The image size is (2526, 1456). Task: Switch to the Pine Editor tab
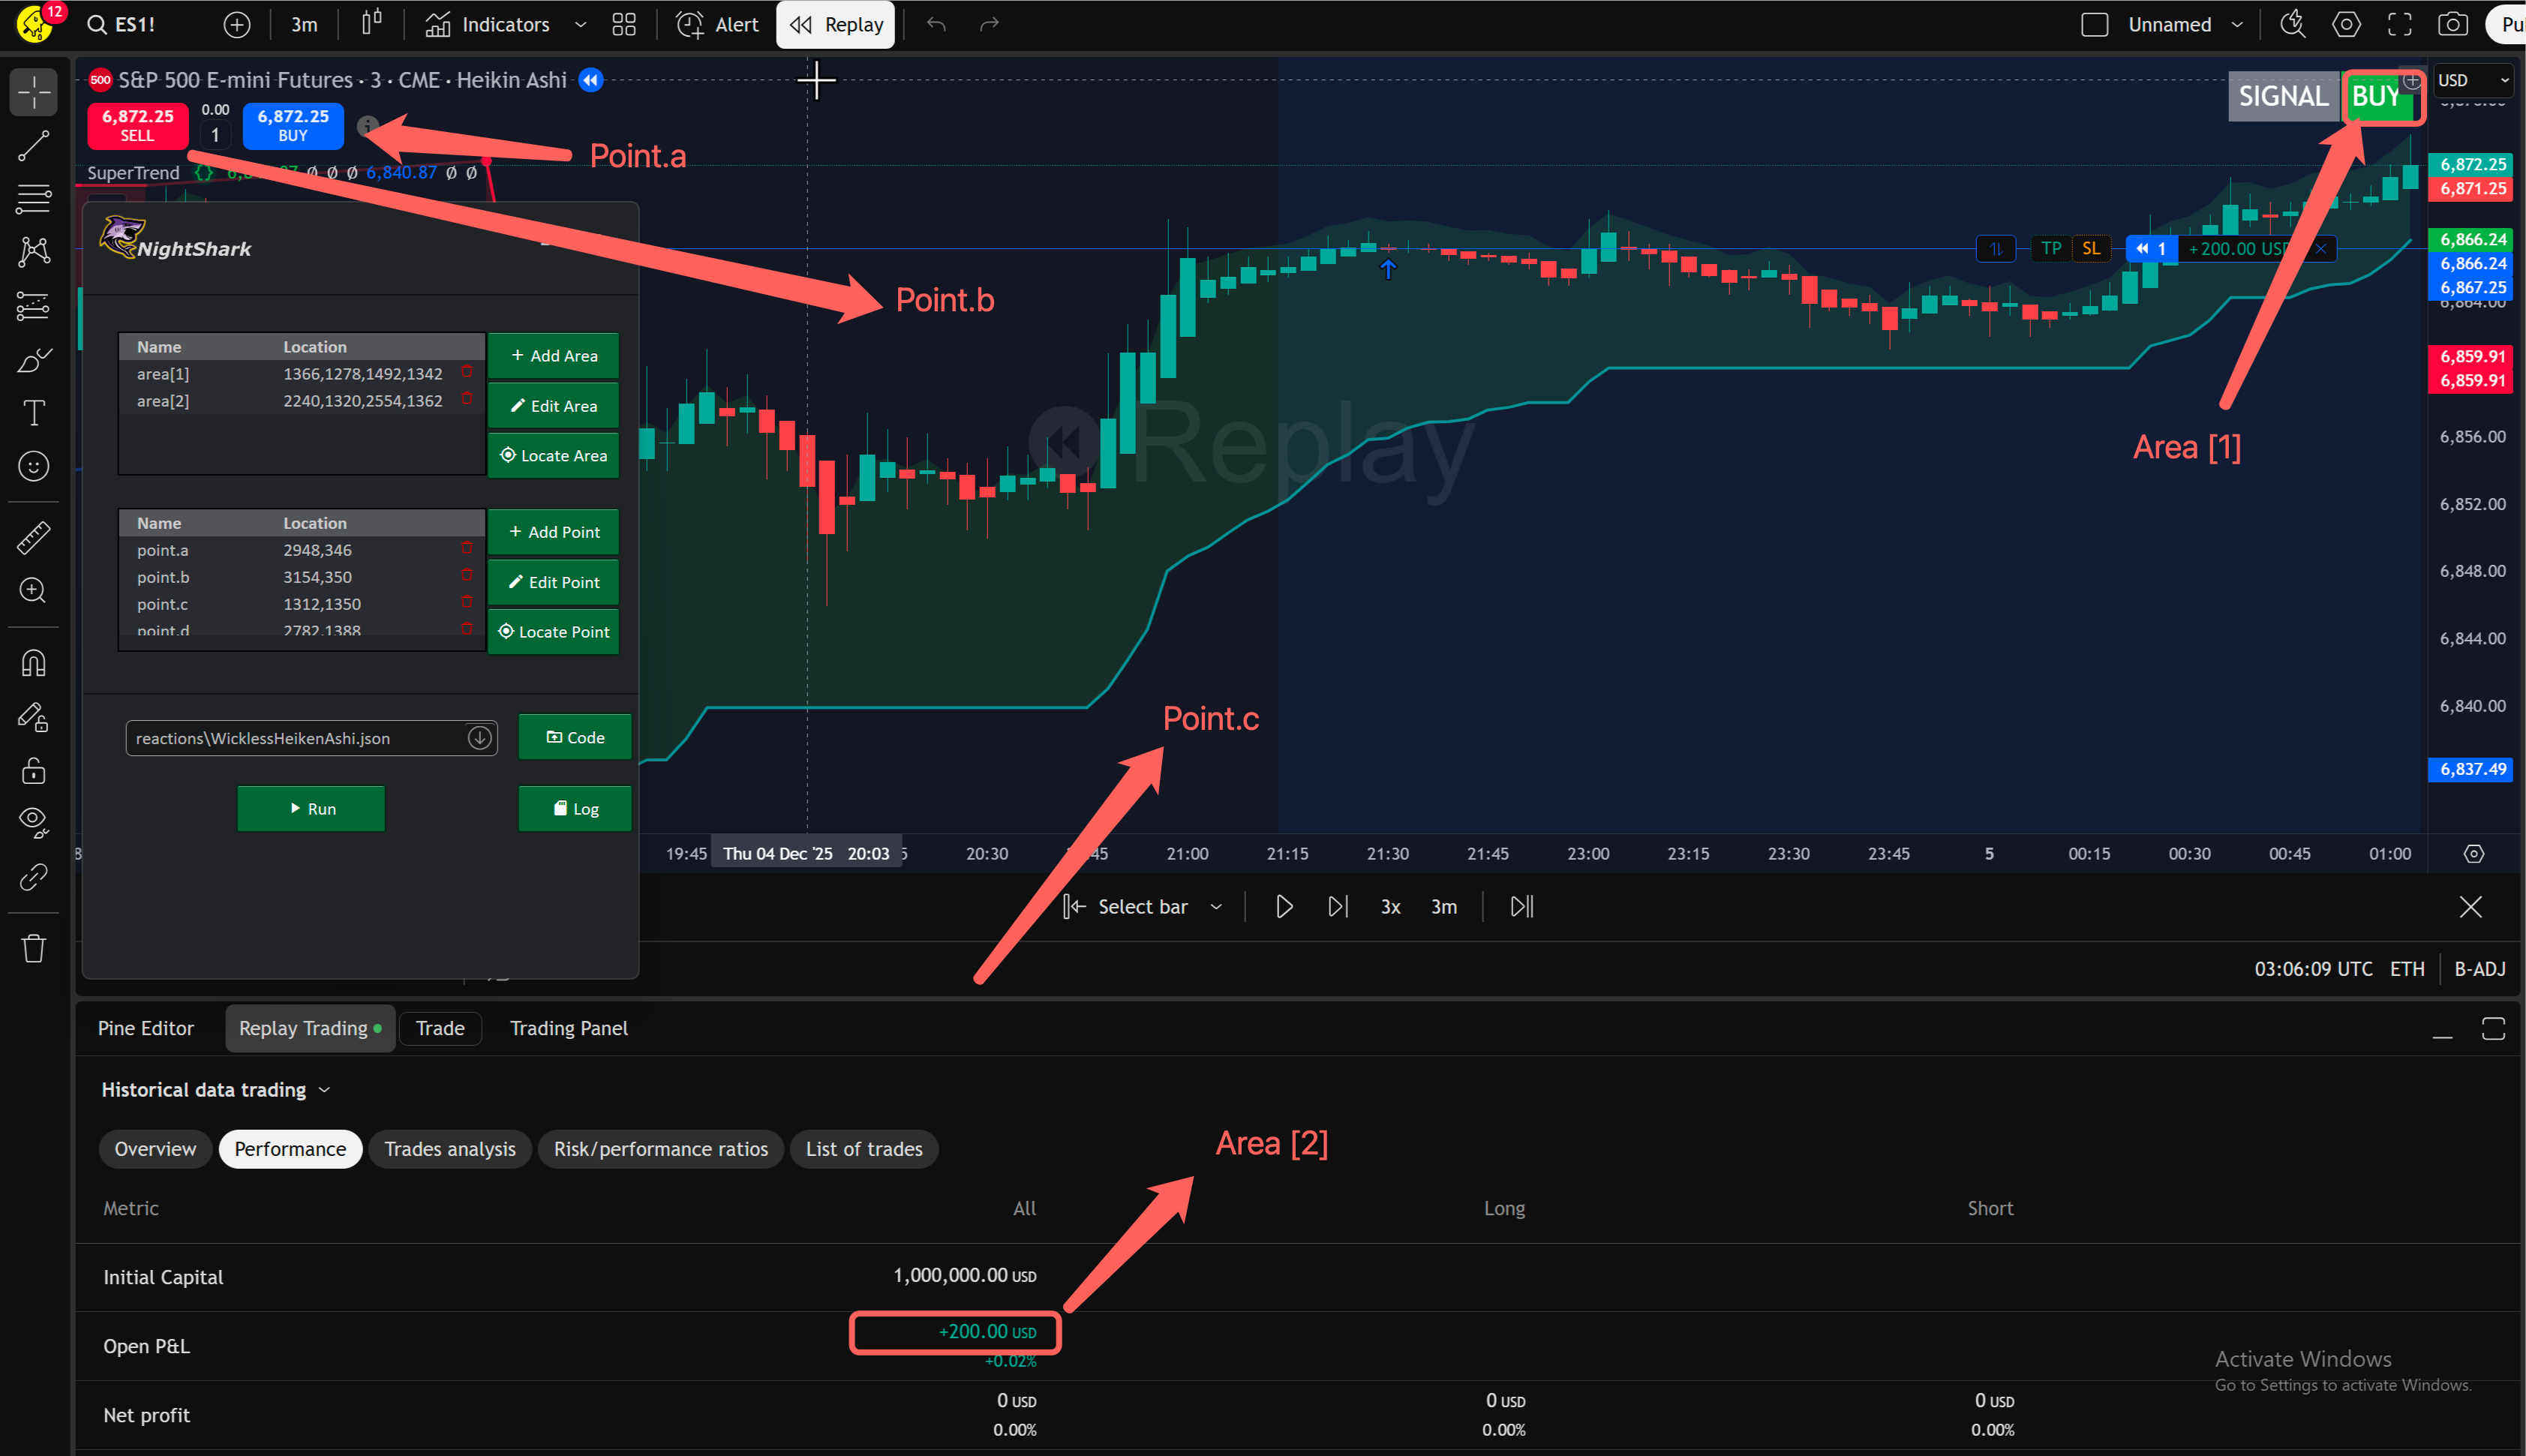pyautogui.click(x=145, y=1027)
